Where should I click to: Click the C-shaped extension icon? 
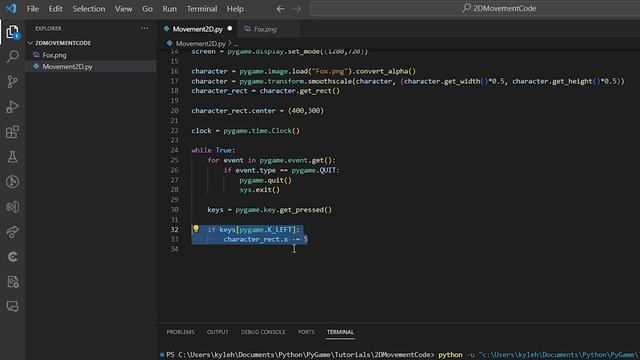point(13,257)
